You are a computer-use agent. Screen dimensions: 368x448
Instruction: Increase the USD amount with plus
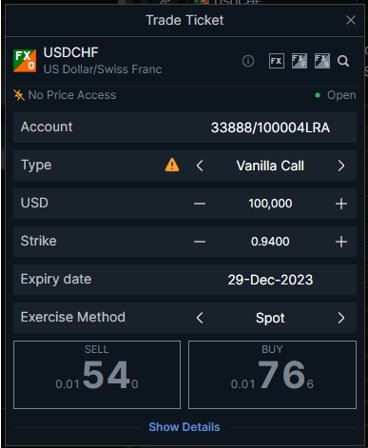click(341, 204)
